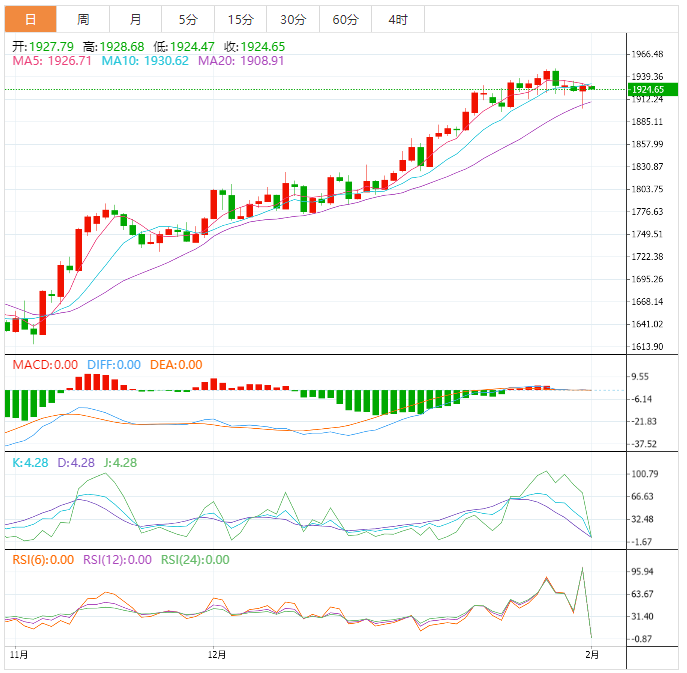The width and height of the screenshot is (687, 673).
Task: Open the 5分 timeframe tab
Action: (188, 20)
